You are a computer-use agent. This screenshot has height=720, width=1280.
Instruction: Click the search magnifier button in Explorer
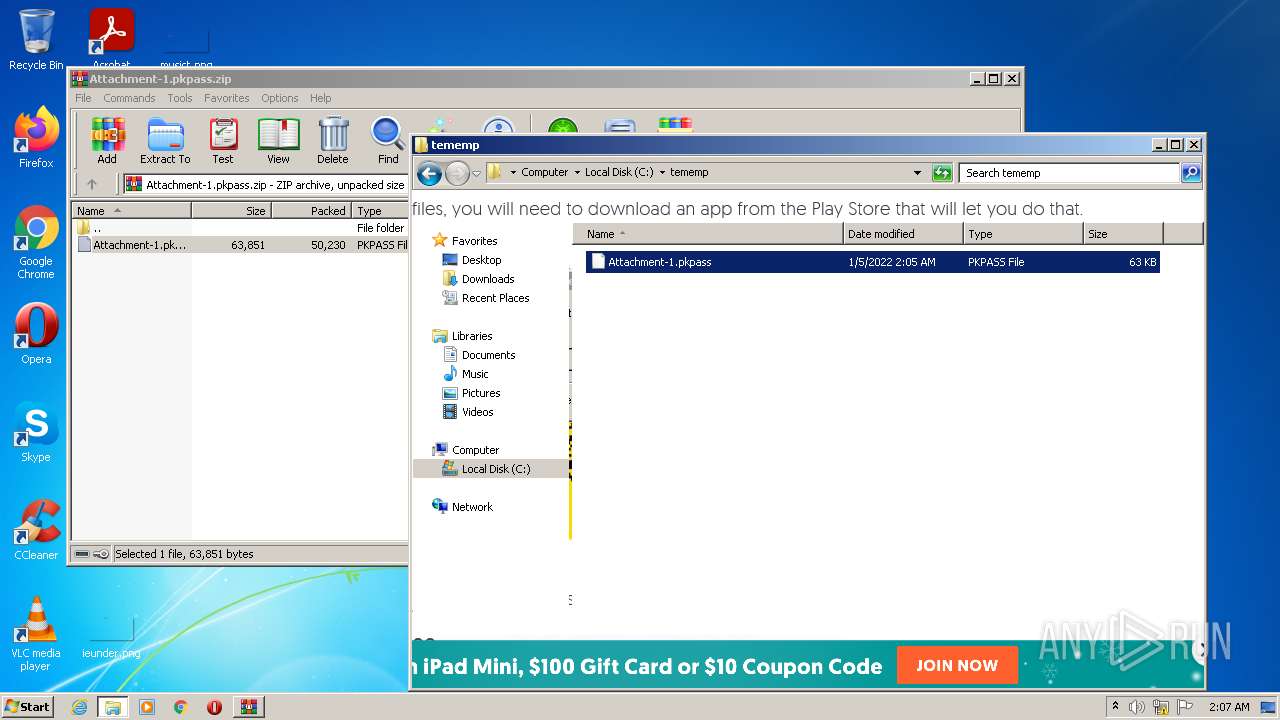[1191, 173]
